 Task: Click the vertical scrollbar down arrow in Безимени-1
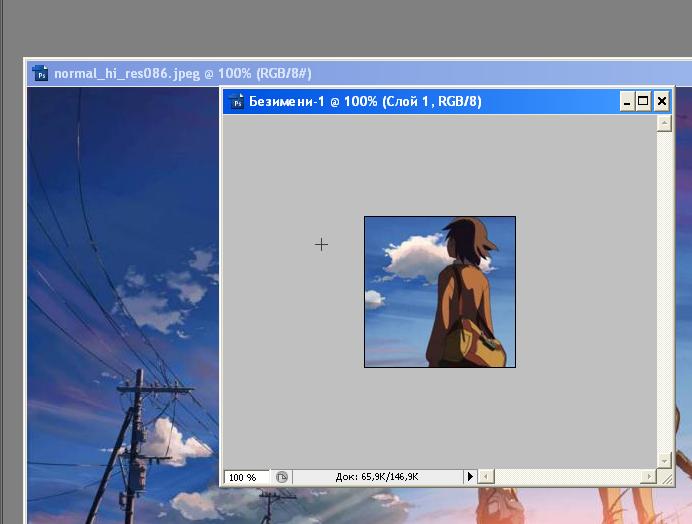(x=664, y=460)
